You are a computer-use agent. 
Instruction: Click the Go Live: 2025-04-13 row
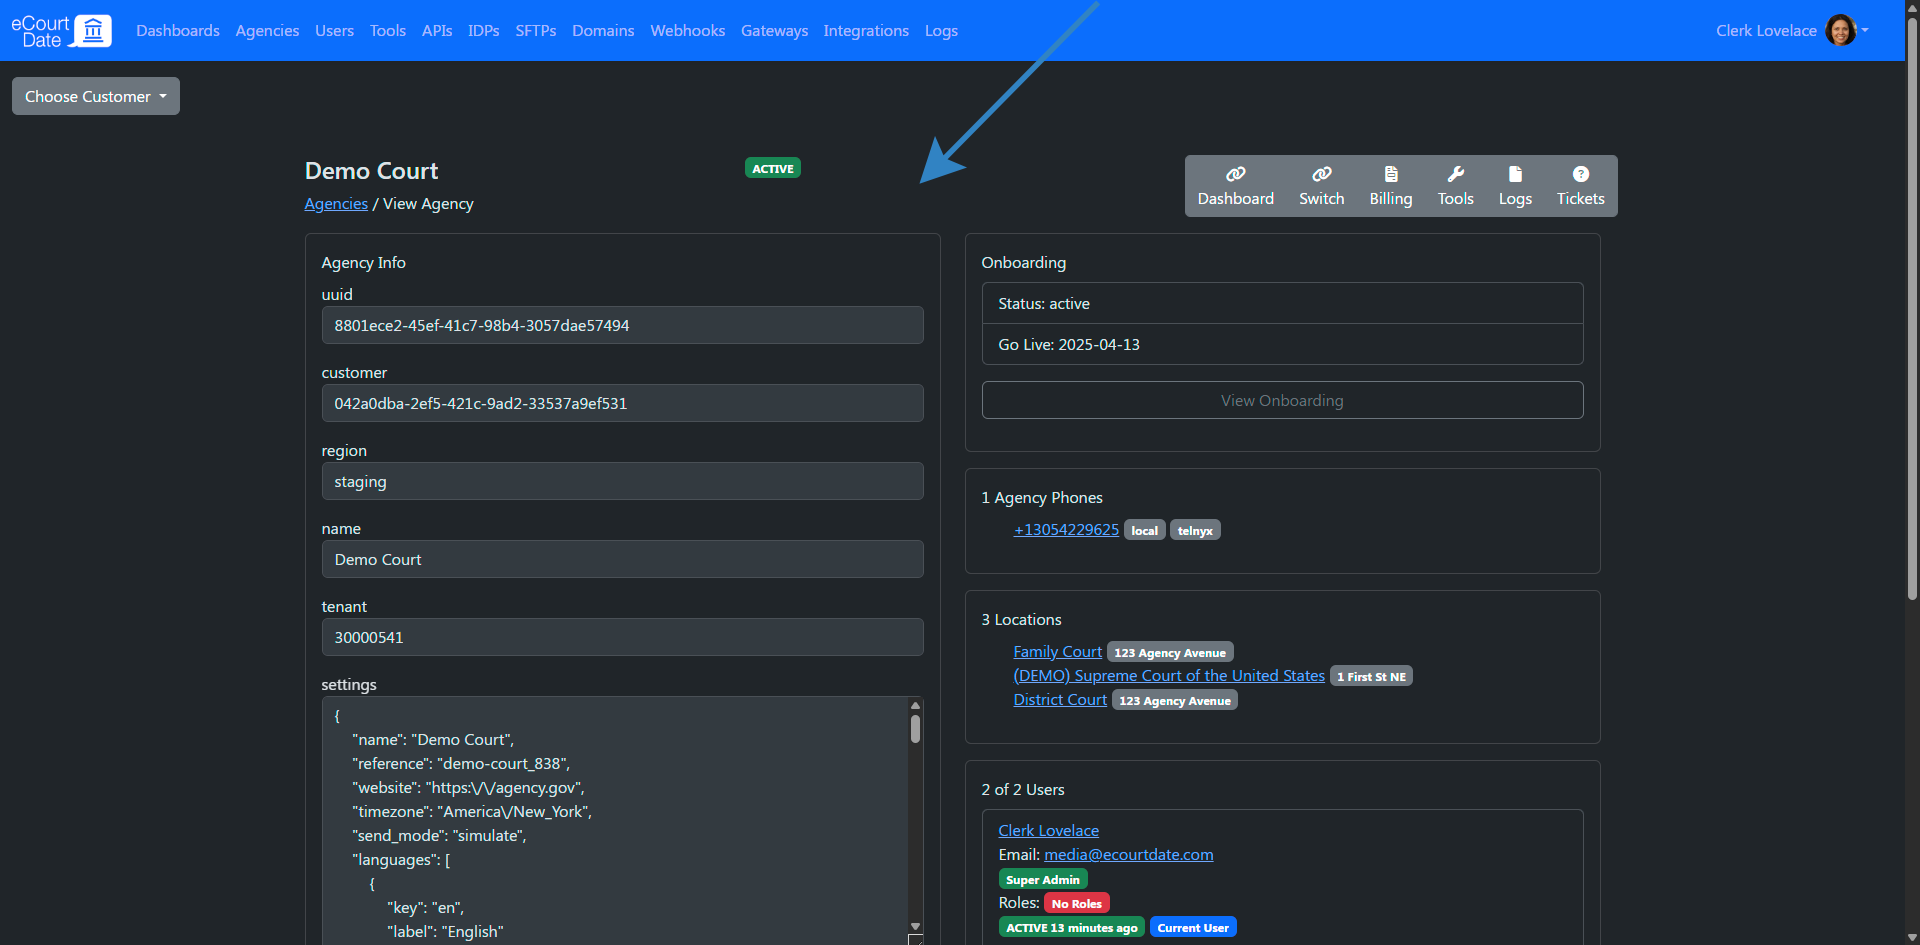(1282, 344)
